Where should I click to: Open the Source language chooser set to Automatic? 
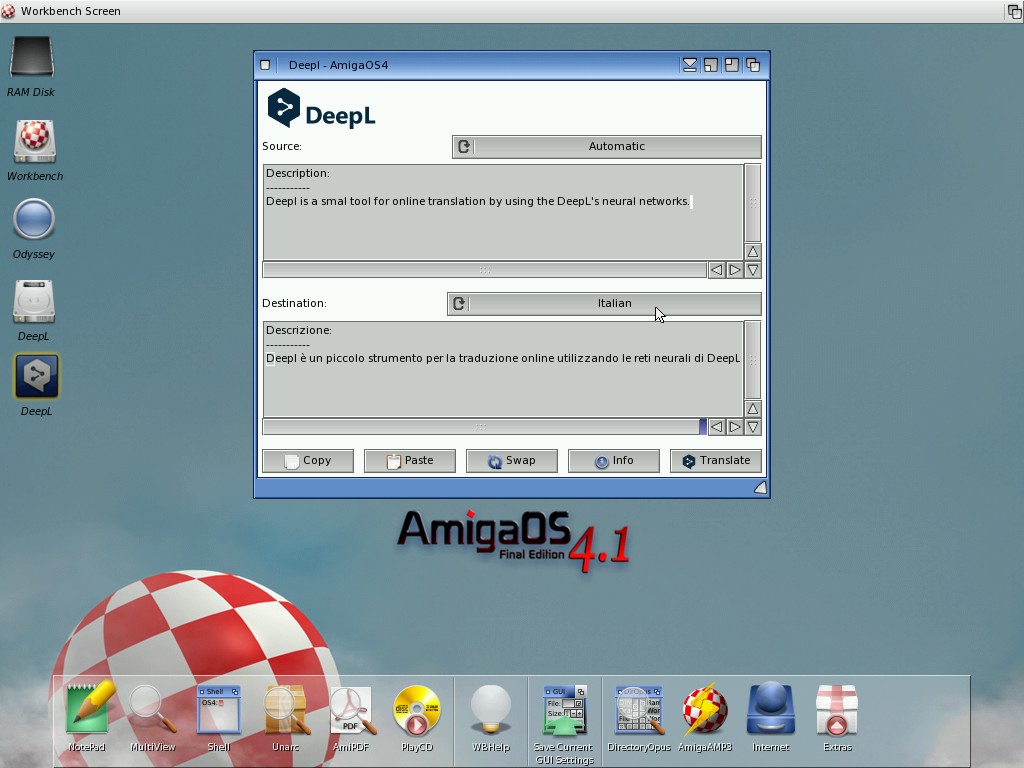(616, 147)
